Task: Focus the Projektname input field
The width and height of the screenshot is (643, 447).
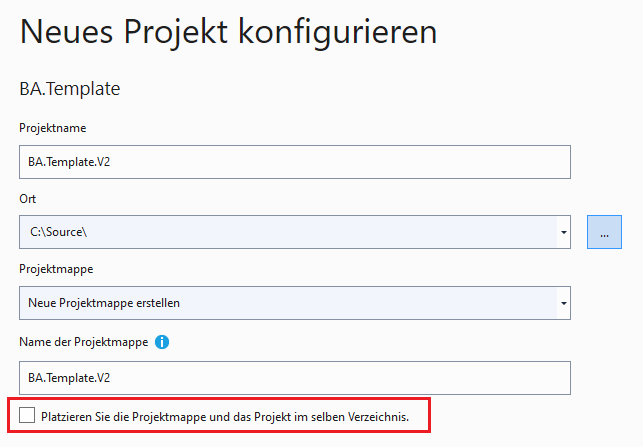Action: pyautogui.click(x=294, y=162)
